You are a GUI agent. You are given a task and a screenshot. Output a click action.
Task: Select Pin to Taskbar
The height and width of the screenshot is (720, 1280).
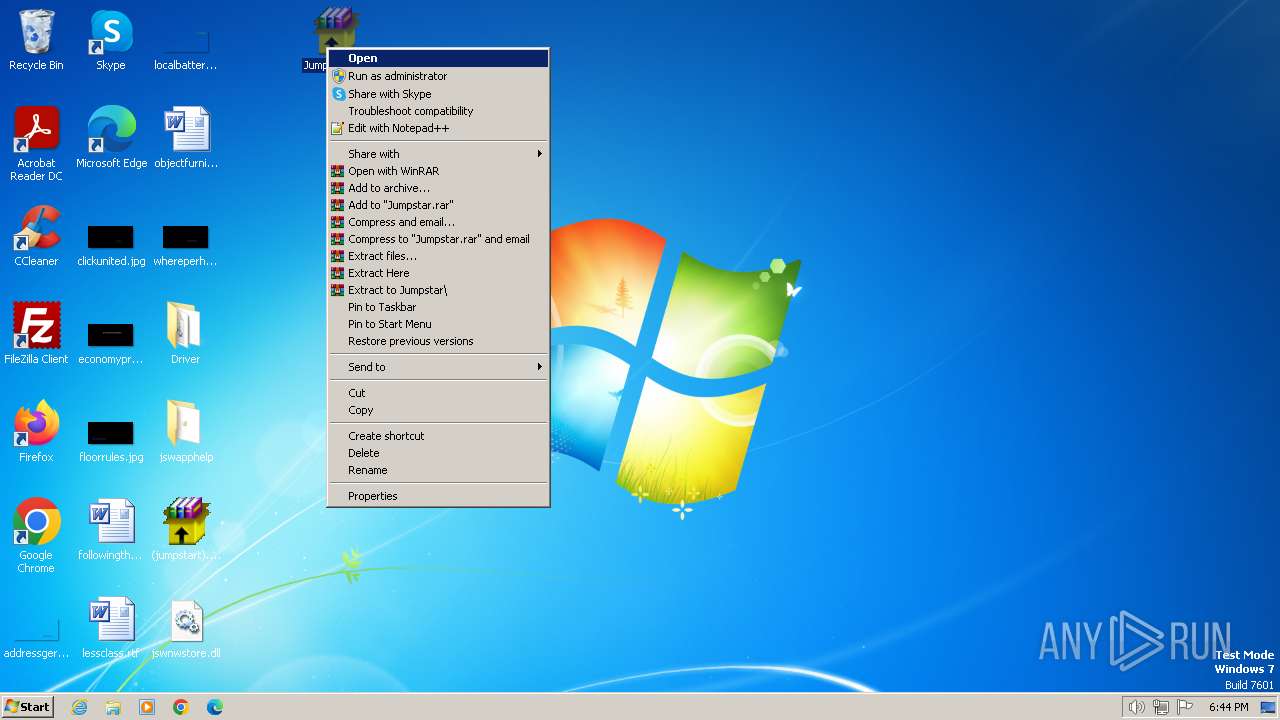pos(439,307)
